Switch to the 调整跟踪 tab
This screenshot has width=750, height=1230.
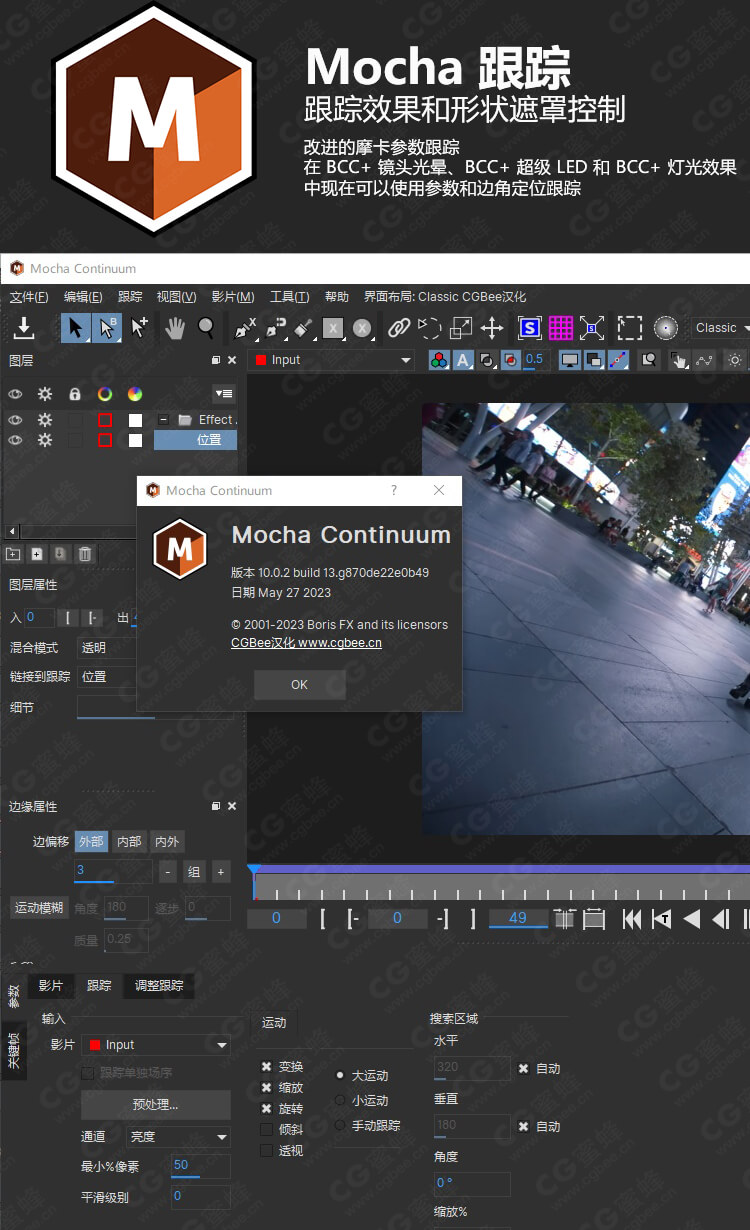click(159, 986)
